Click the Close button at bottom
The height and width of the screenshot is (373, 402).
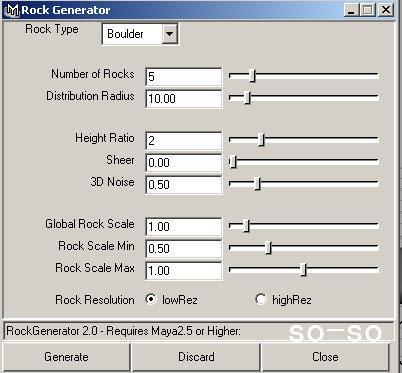(325, 357)
